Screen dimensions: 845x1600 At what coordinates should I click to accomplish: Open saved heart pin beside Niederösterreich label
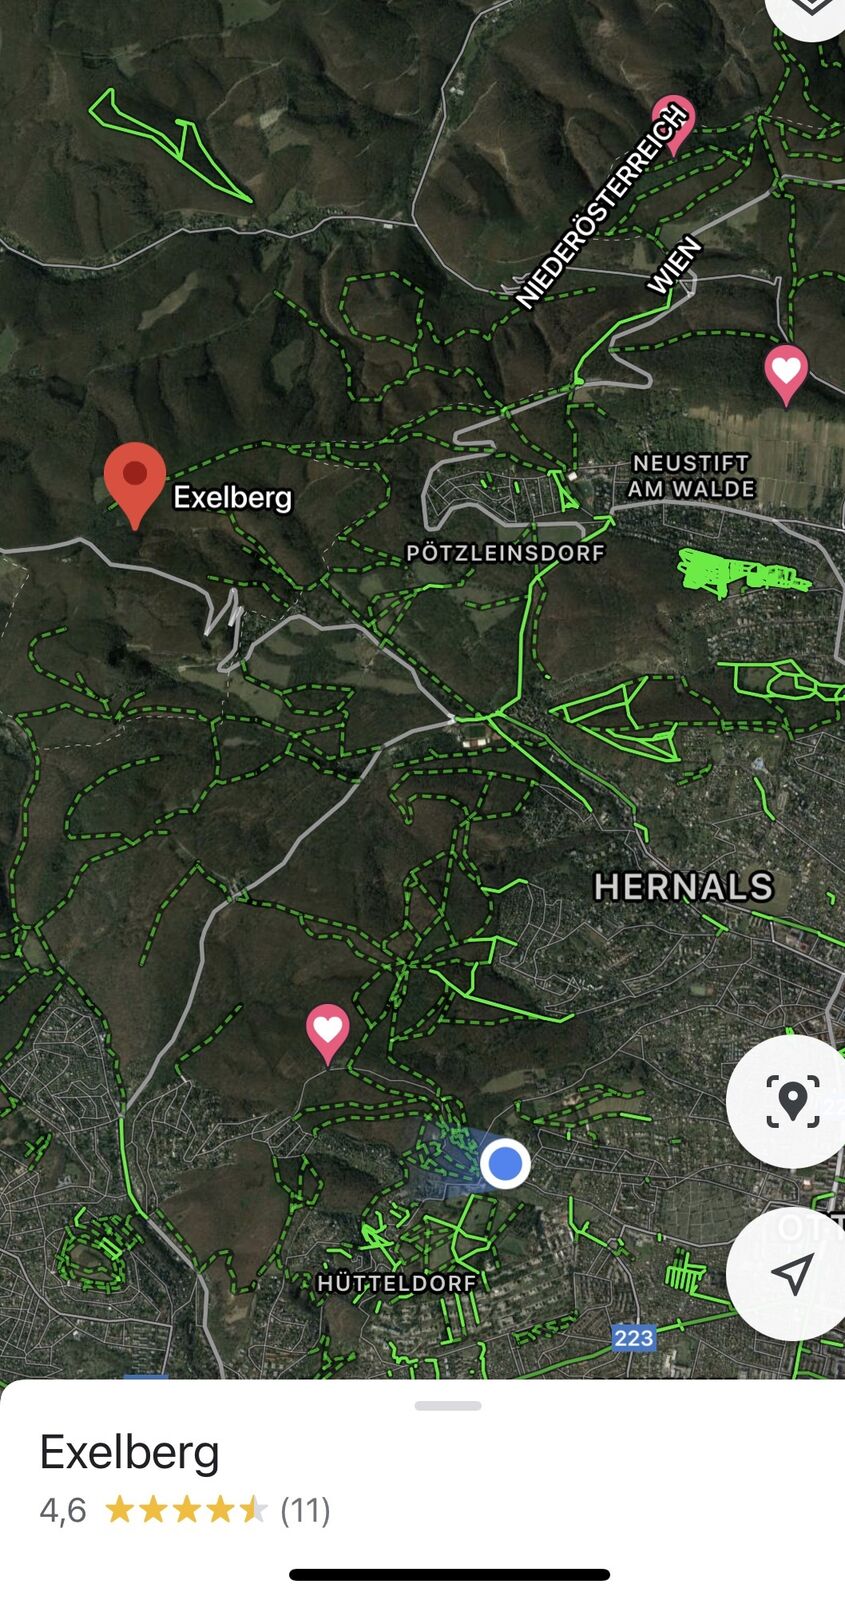click(x=673, y=124)
